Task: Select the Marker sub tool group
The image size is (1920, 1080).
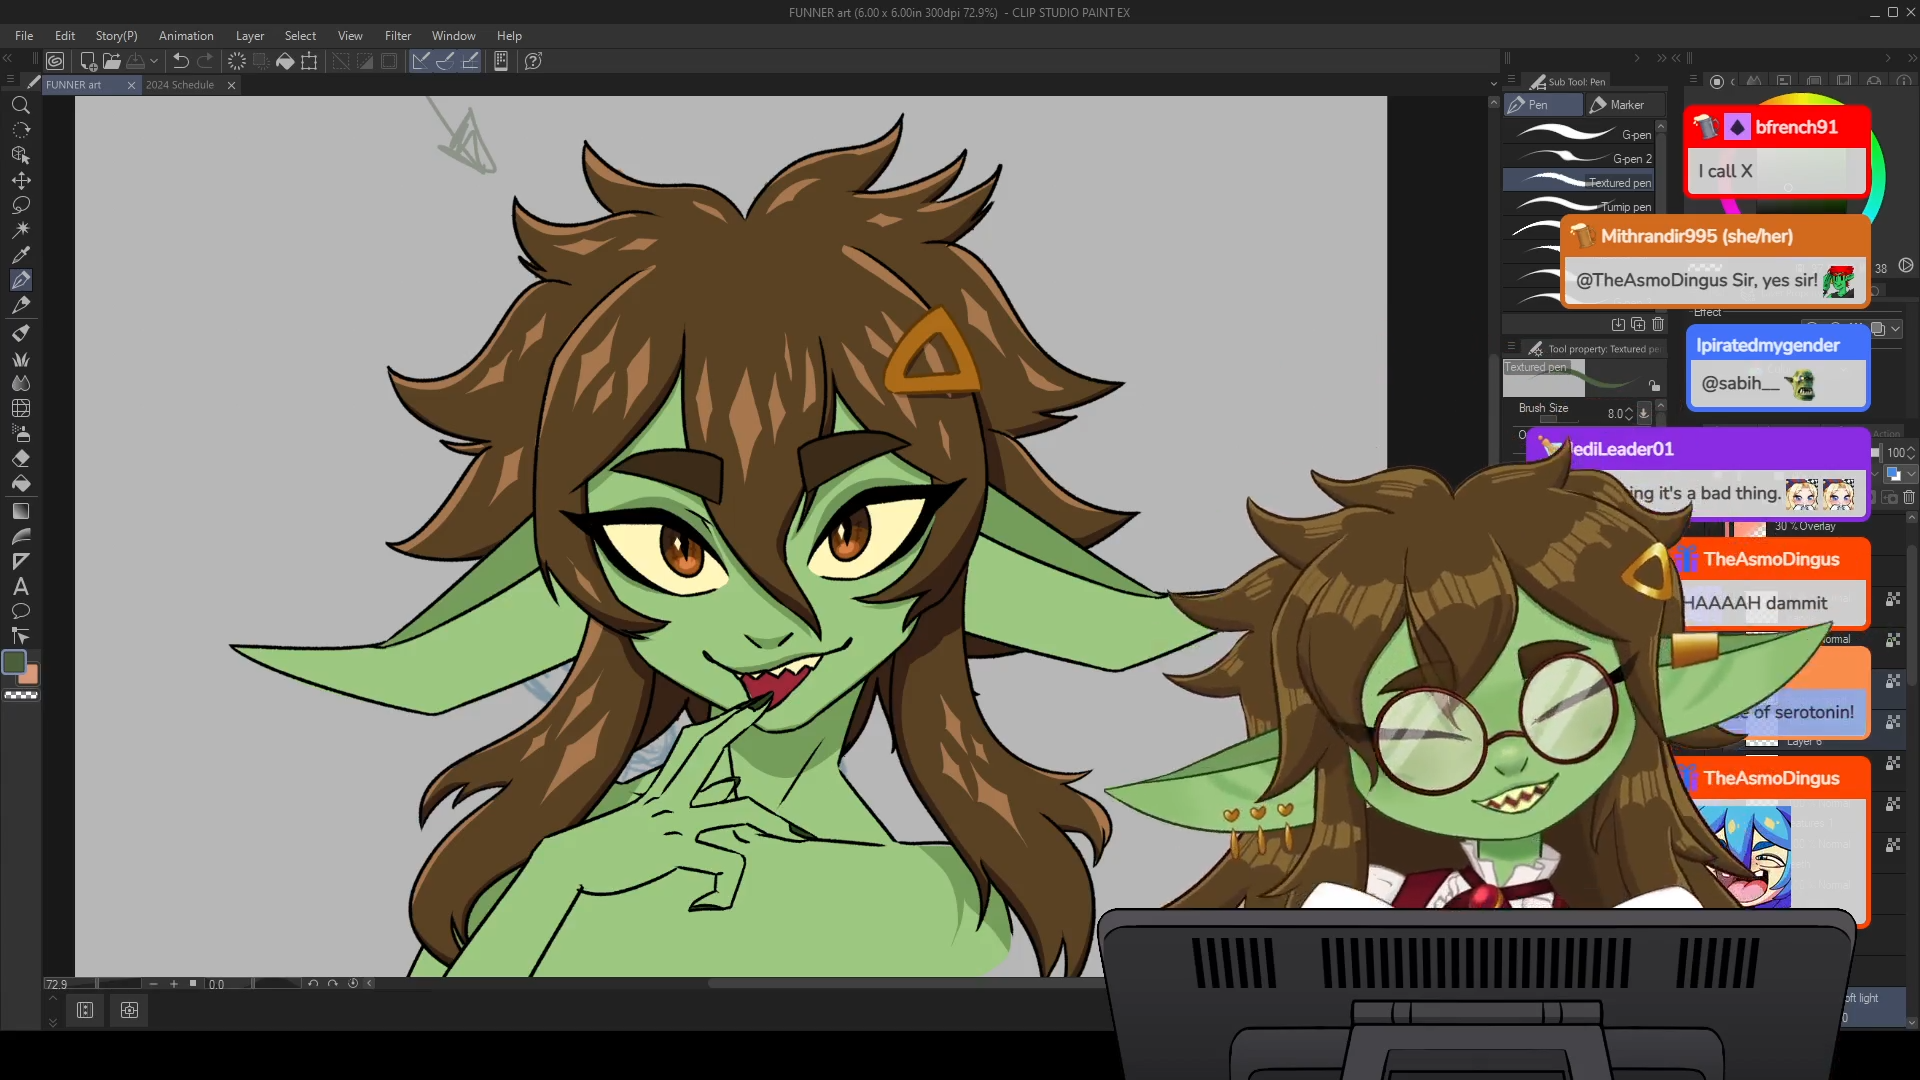Action: pyautogui.click(x=1626, y=105)
